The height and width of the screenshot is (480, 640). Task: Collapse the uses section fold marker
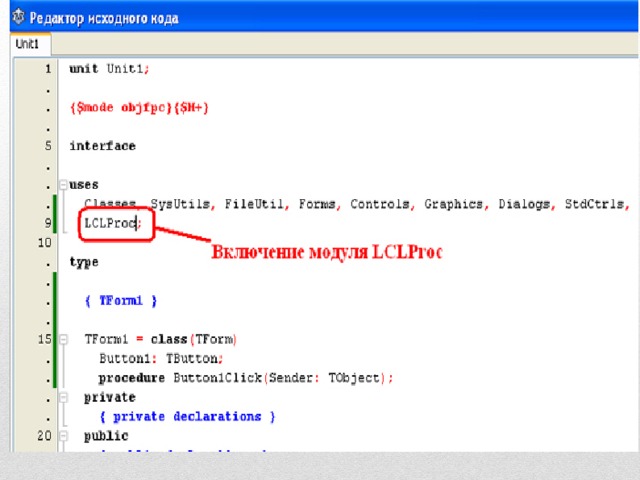tap(63, 185)
